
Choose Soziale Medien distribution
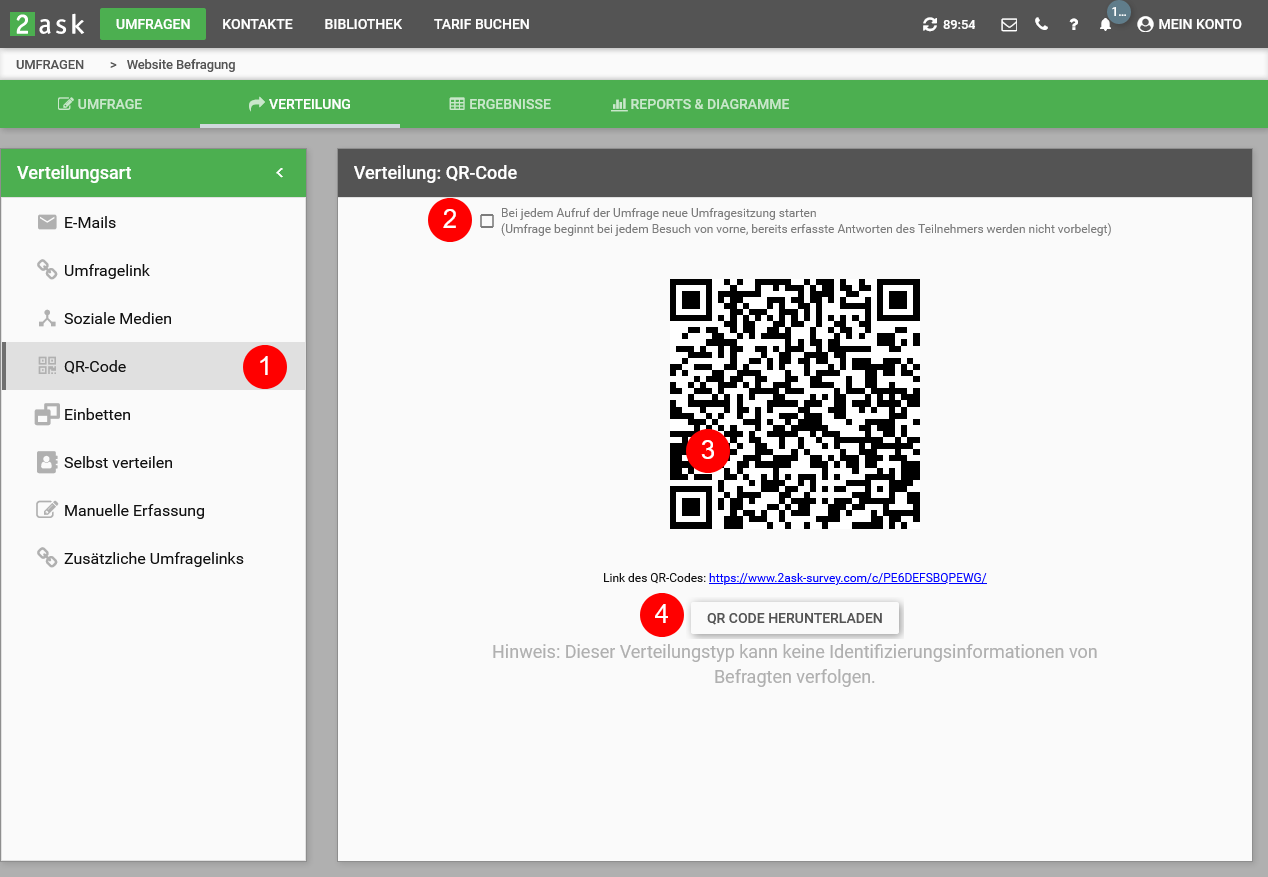[154, 318]
